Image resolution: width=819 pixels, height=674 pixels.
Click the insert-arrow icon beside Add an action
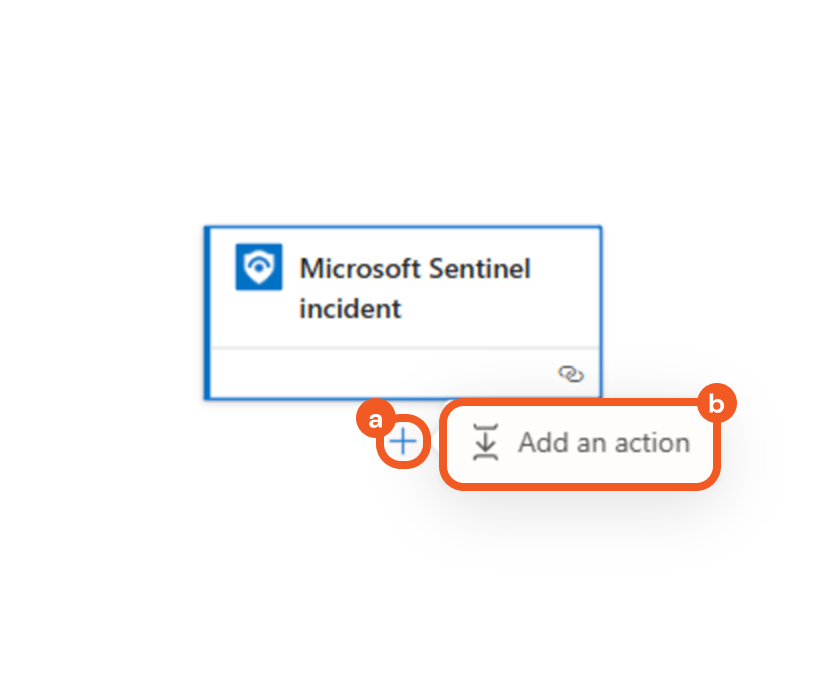click(x=485, y=442)
